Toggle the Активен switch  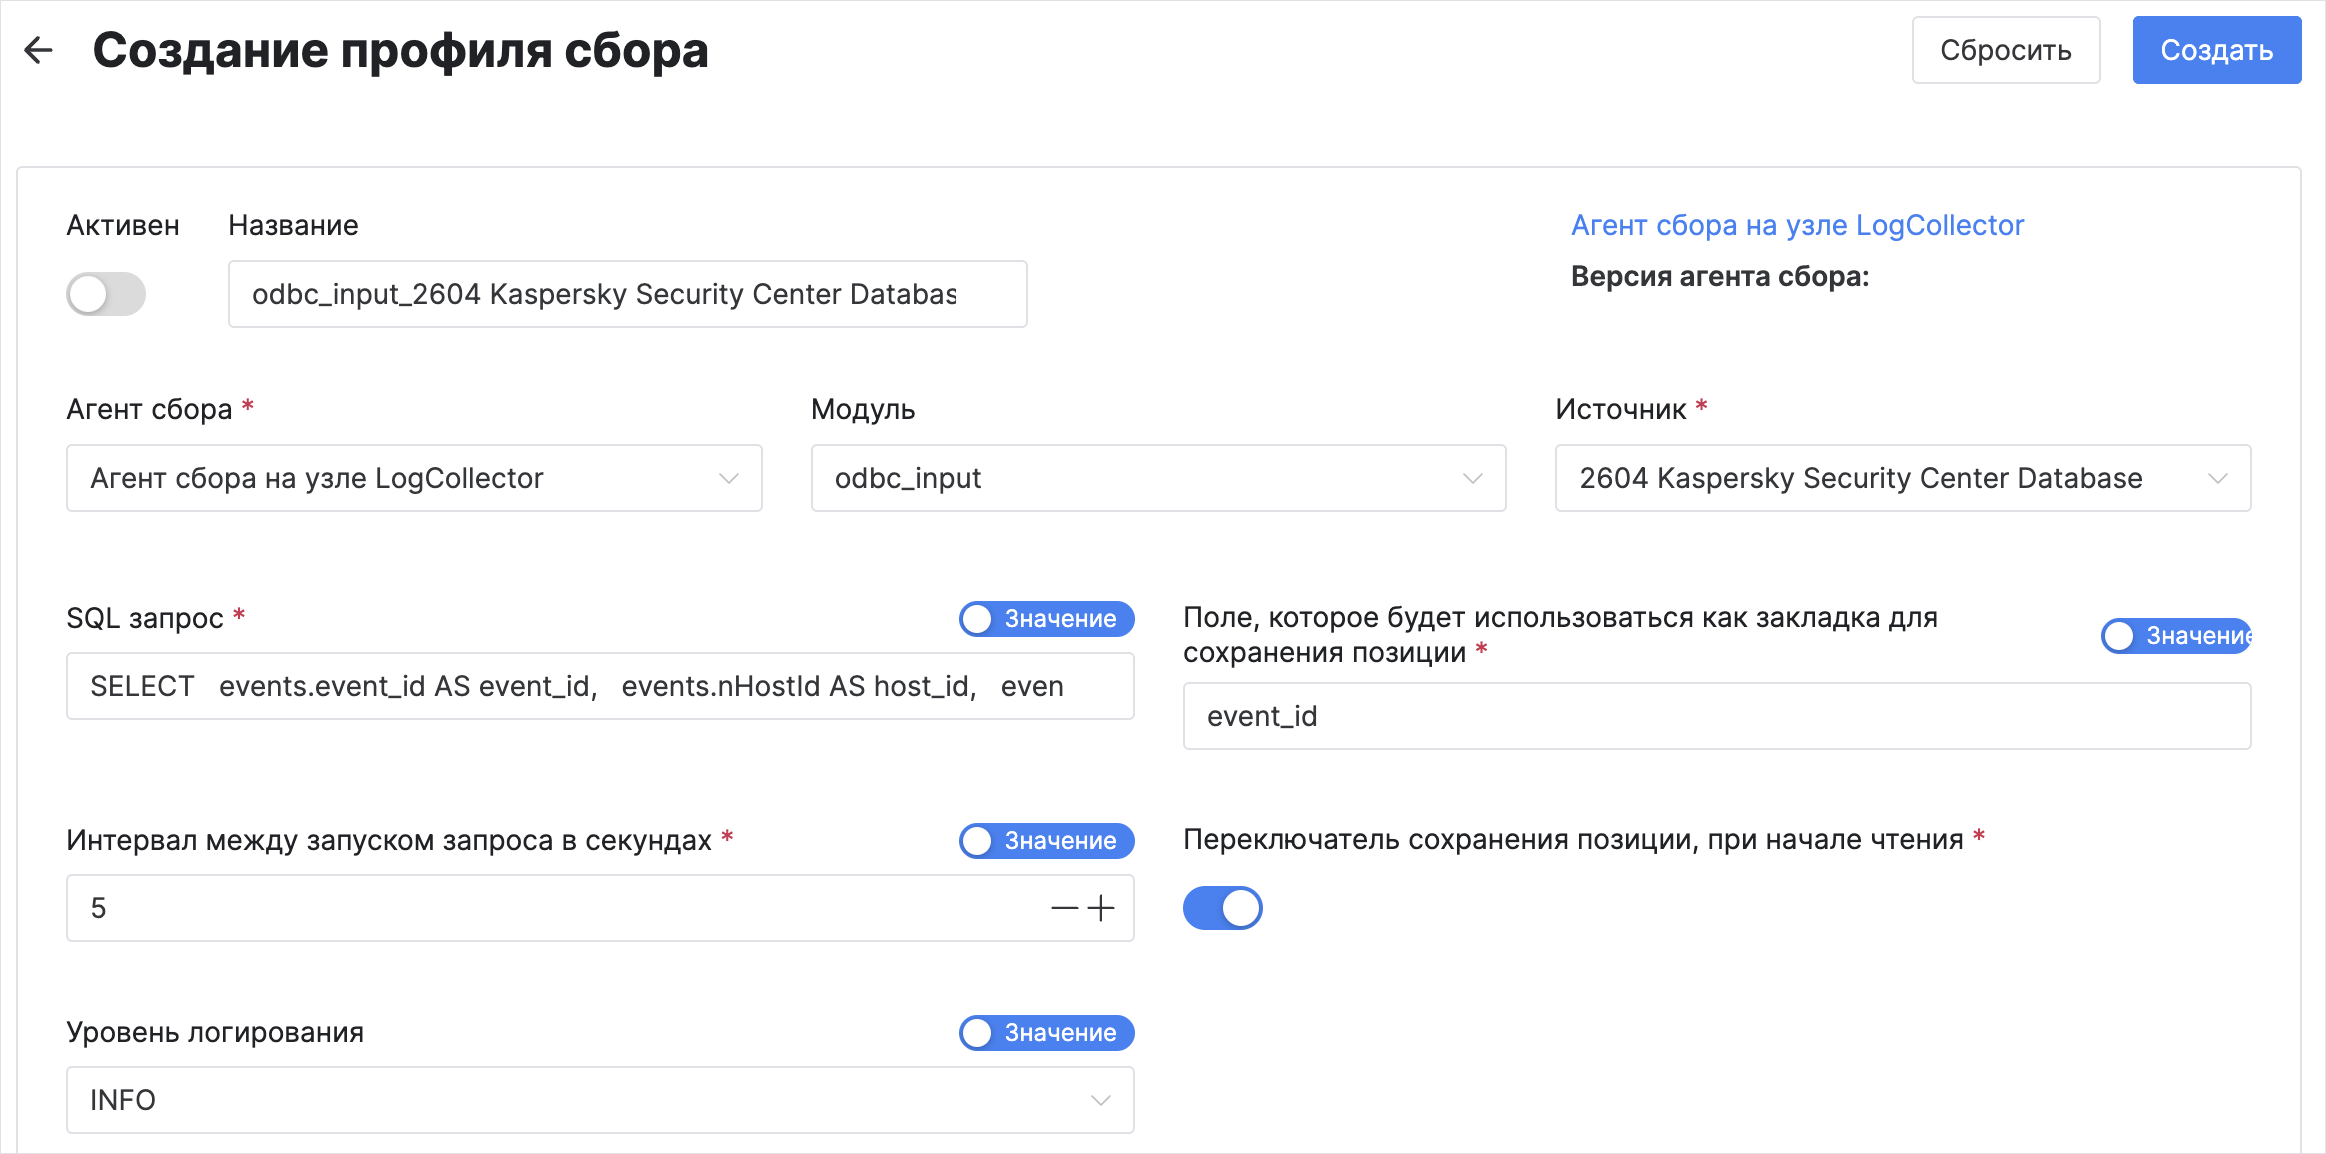click(x=106, y=294)
